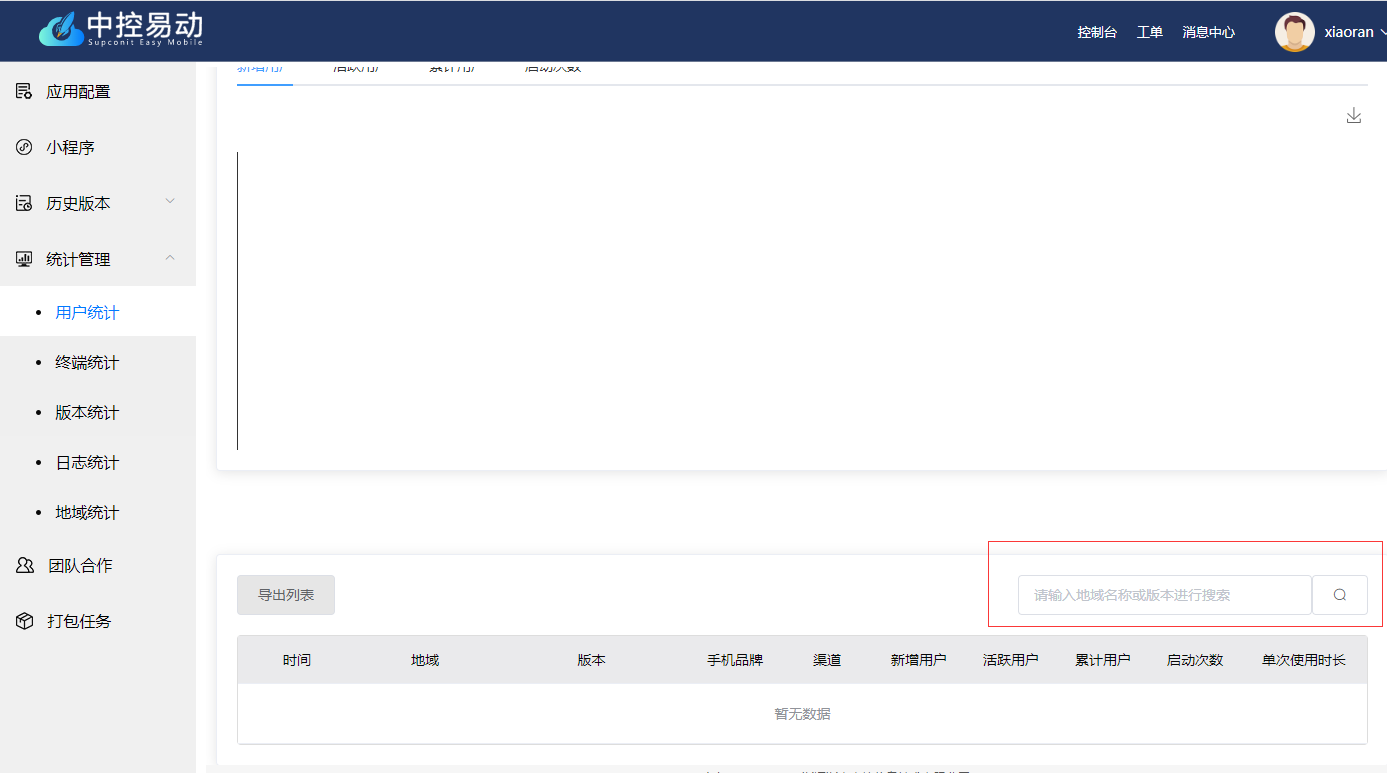This screenshot has height=773, width=1387.
Task: Click the 打包任务 box icon
Action: coord(25,621)
